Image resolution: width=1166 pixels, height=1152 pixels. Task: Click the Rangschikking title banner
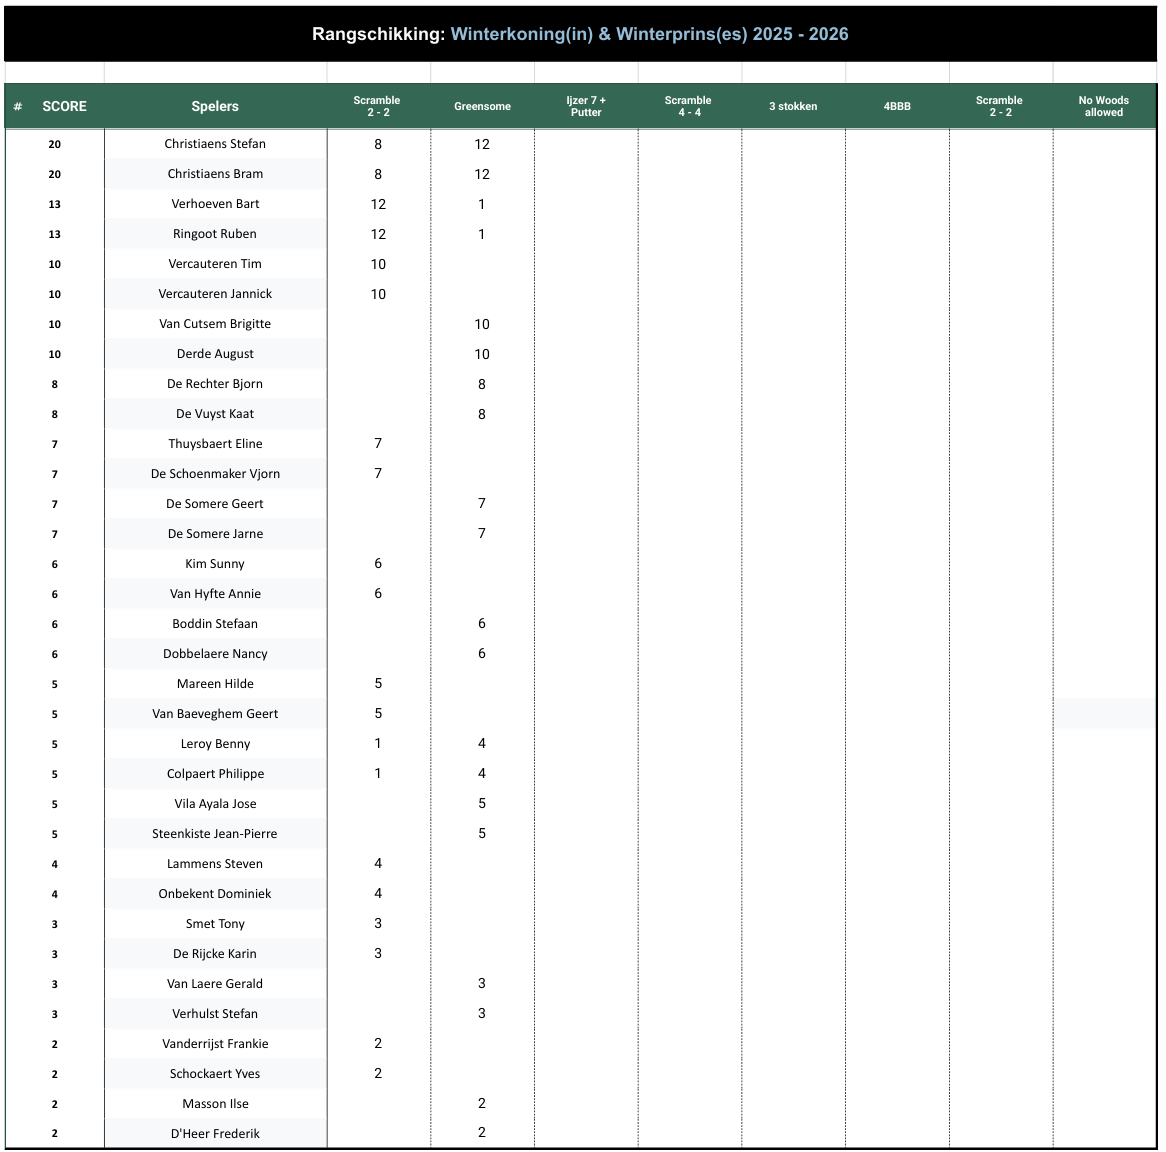(x=583, y=33)
